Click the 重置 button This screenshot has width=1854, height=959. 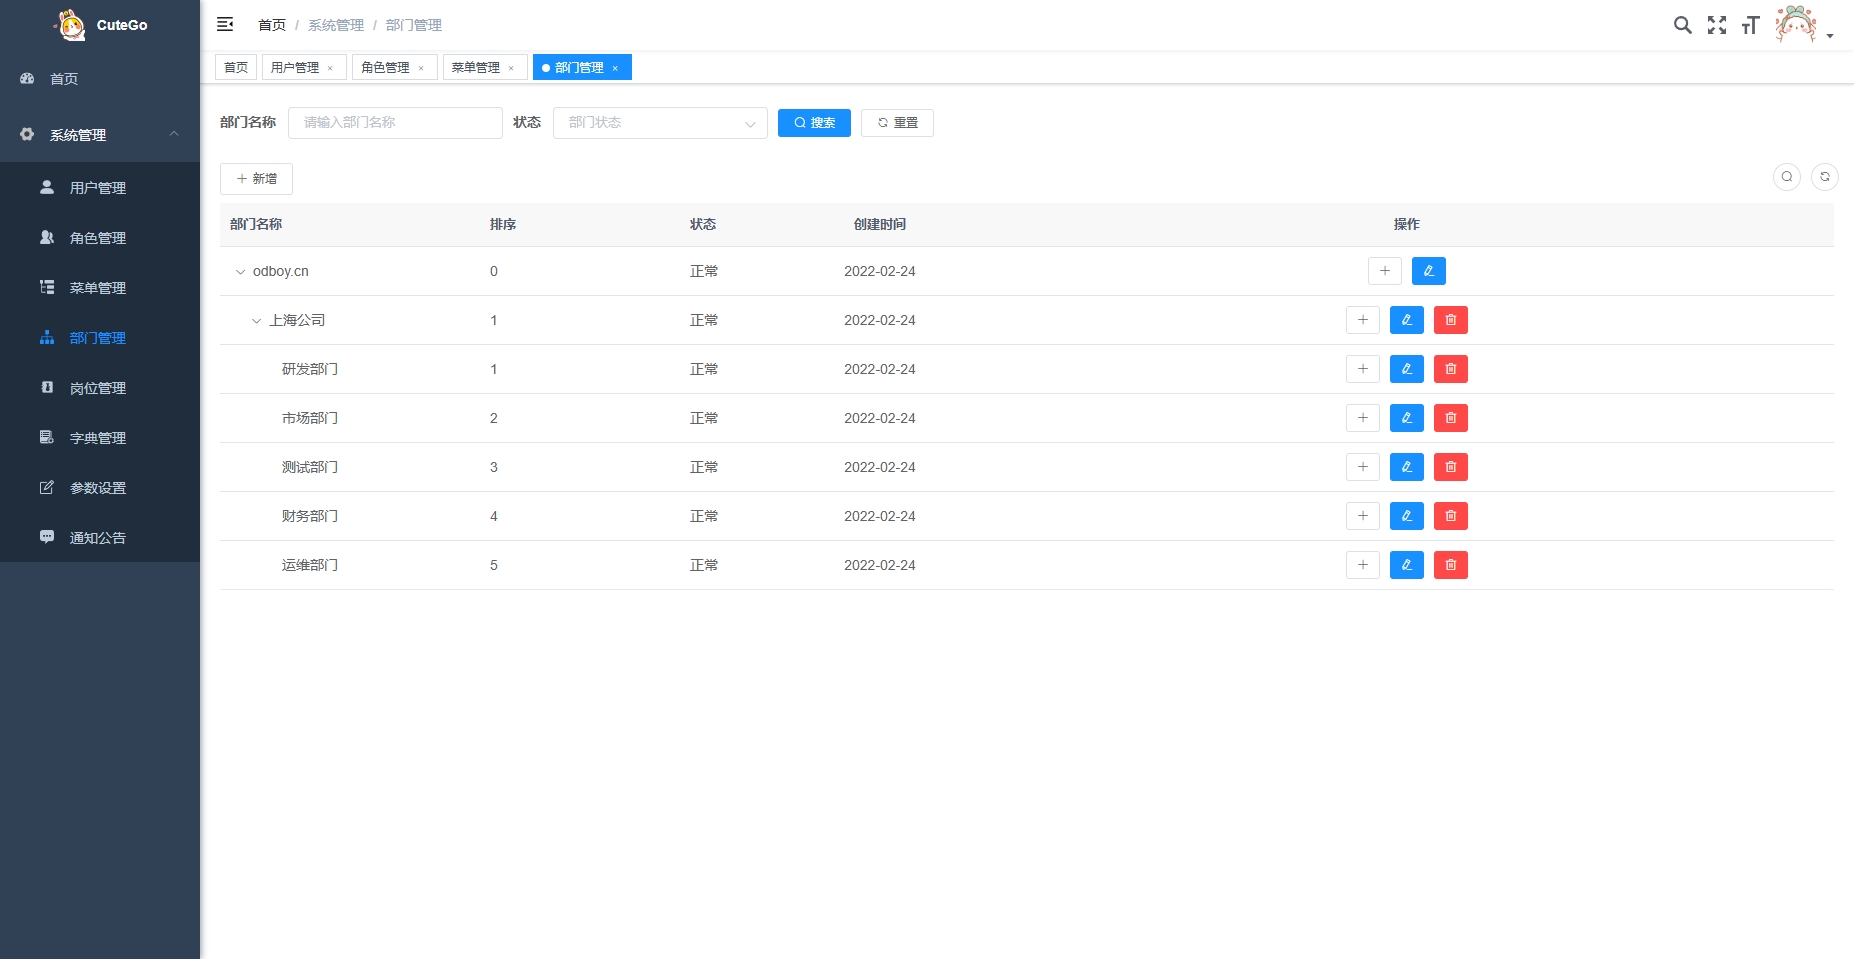(897, 123)
